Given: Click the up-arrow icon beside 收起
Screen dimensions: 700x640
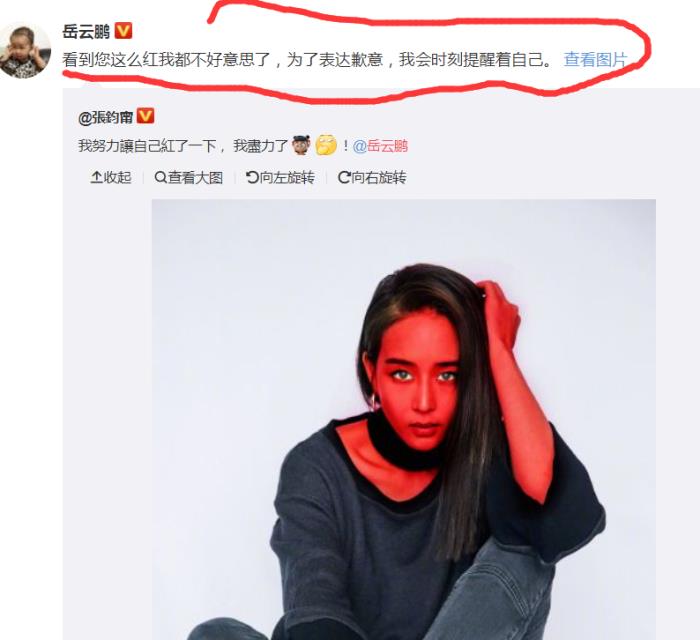Looking at the screenshot, I should [96, 178].
